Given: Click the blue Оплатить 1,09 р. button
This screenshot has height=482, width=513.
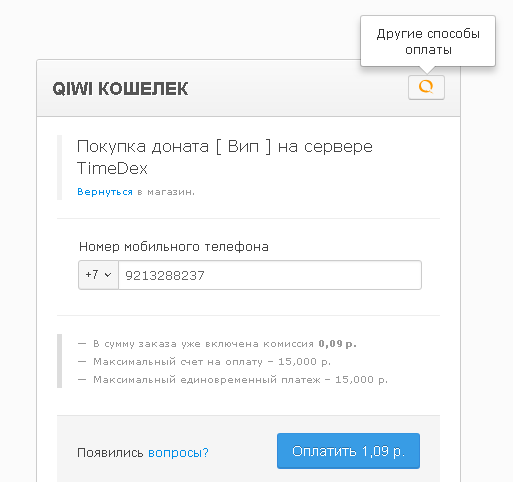Looking at the screenshot, I should coord(348,451).
